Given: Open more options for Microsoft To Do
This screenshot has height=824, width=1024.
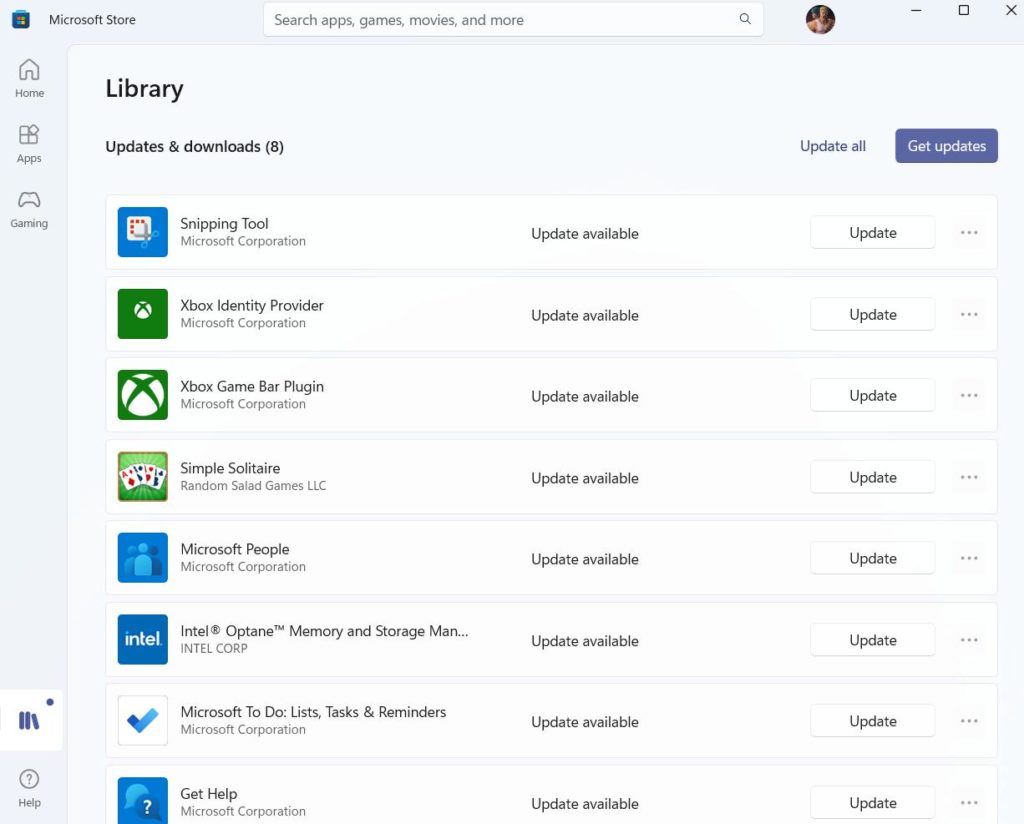Looking at the screenshot, I should (969, 721).
